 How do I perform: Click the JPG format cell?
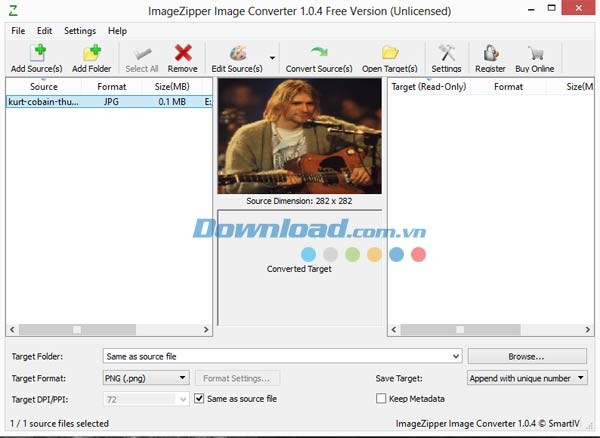111,102
